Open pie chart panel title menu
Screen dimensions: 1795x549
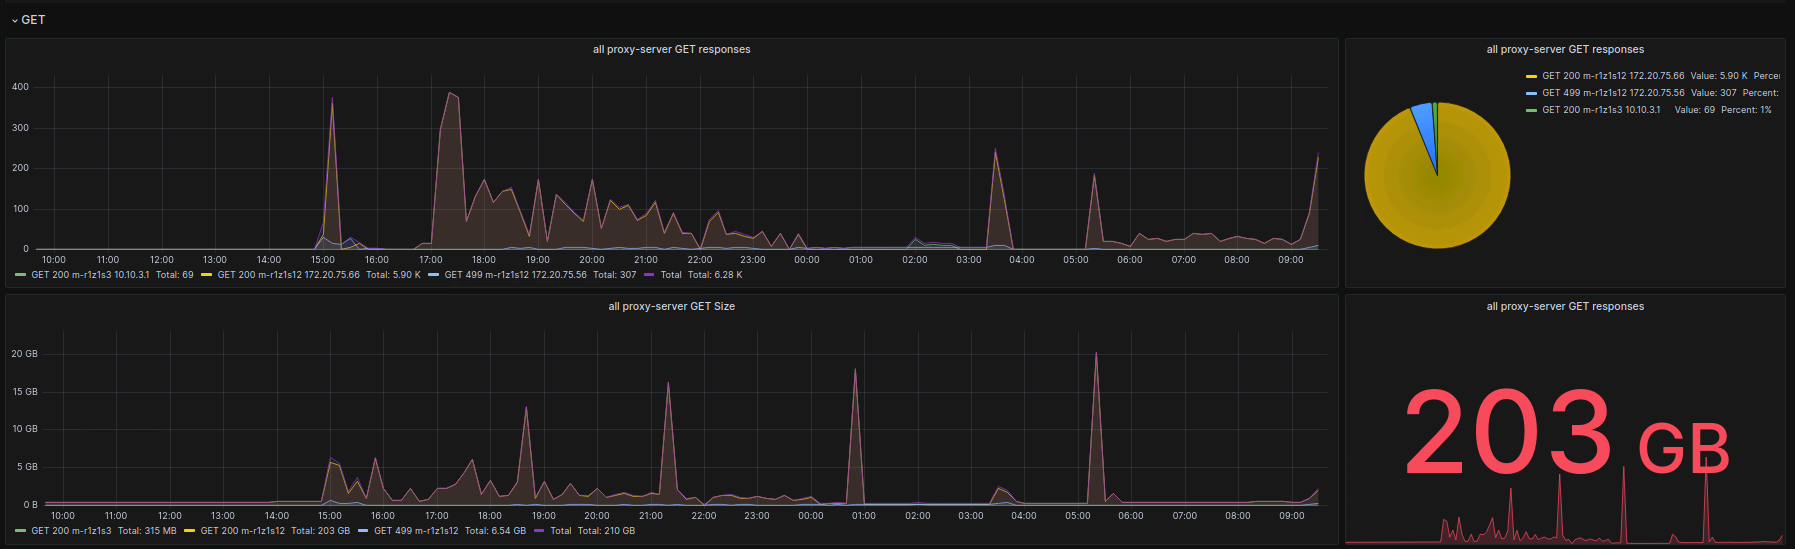1565,49
